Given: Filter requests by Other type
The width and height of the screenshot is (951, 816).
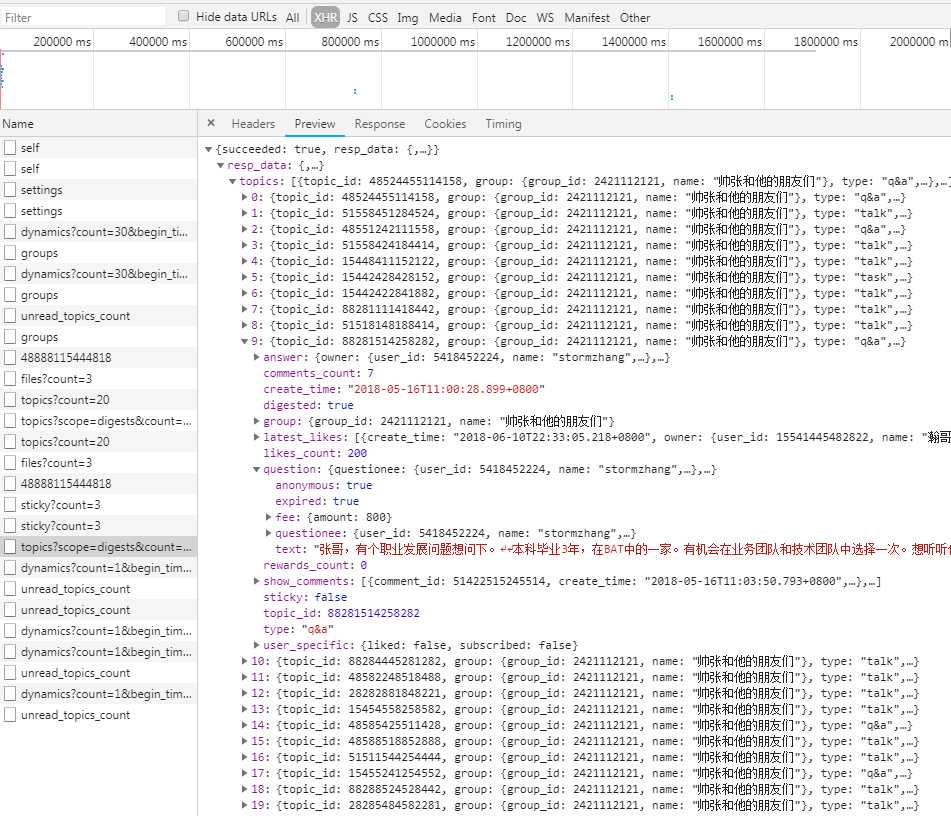Looking at the screenshot, I should coord(635,18).
